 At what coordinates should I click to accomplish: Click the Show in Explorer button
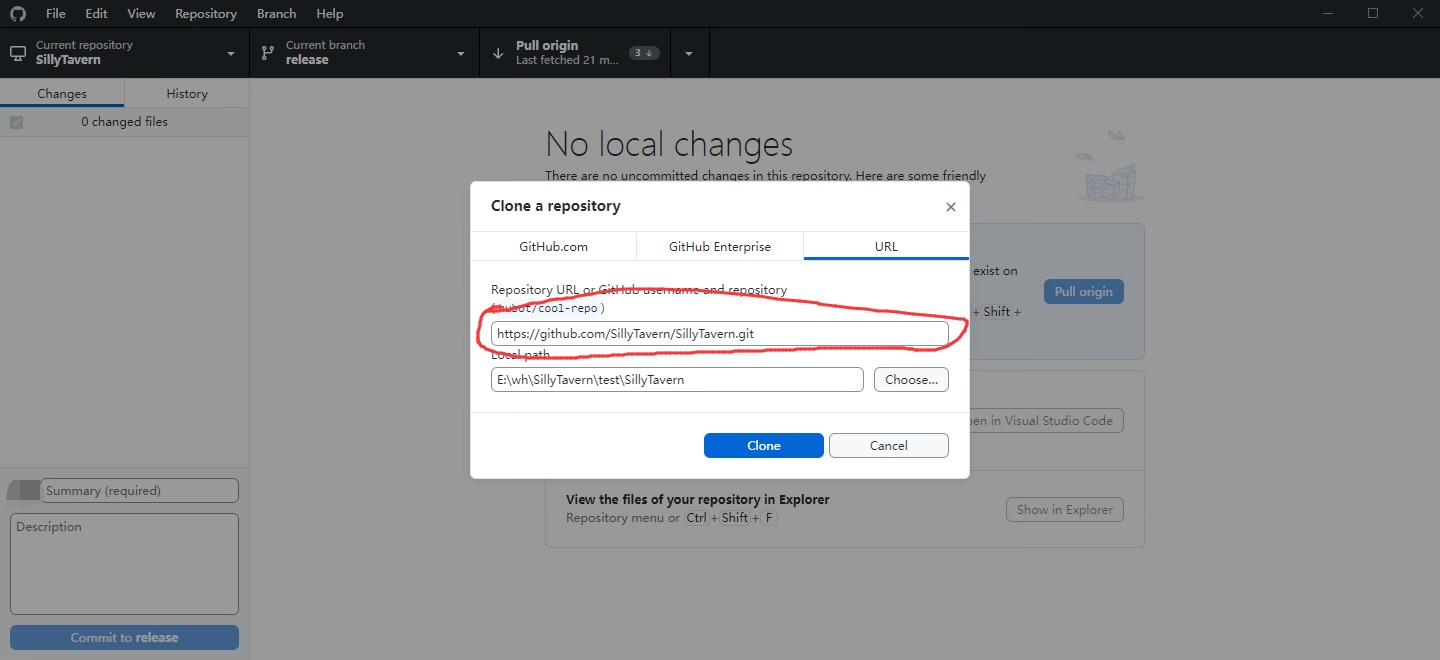[x=1065, y=510]
